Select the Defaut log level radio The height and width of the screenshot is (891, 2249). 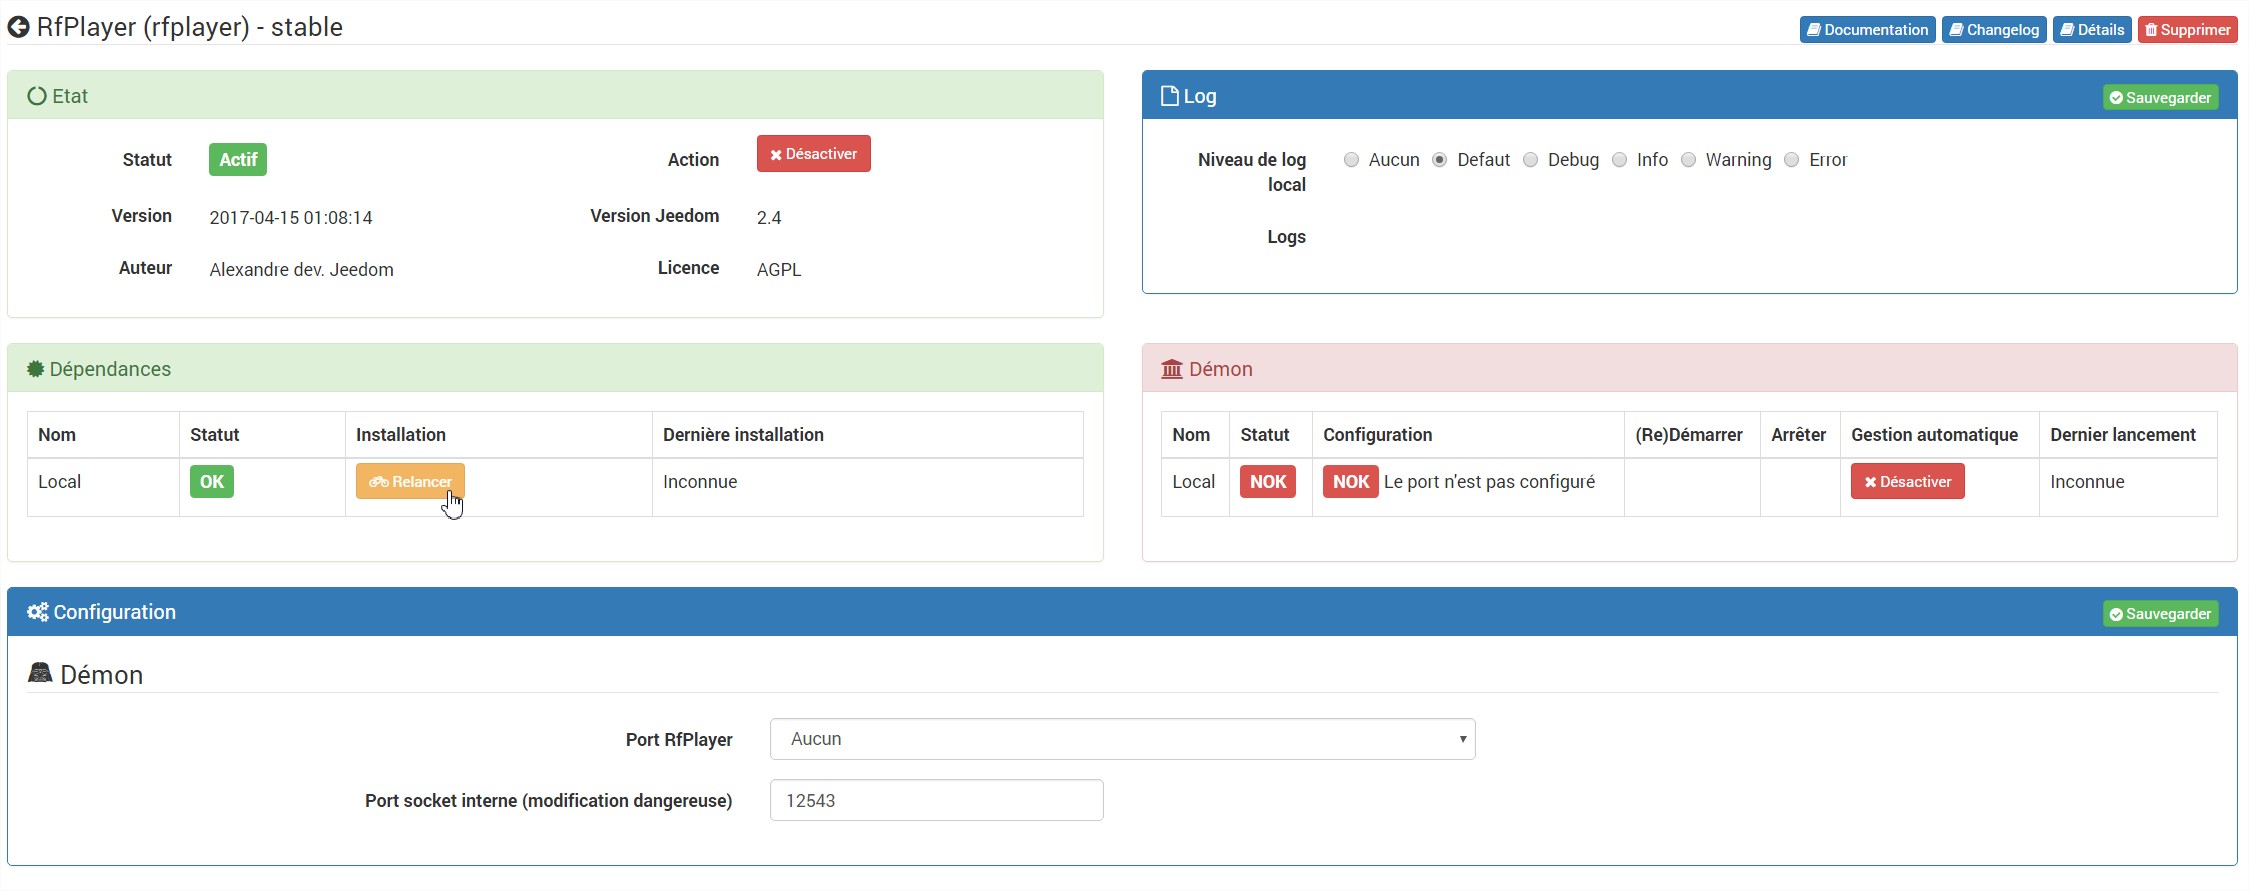(1439, 160)
